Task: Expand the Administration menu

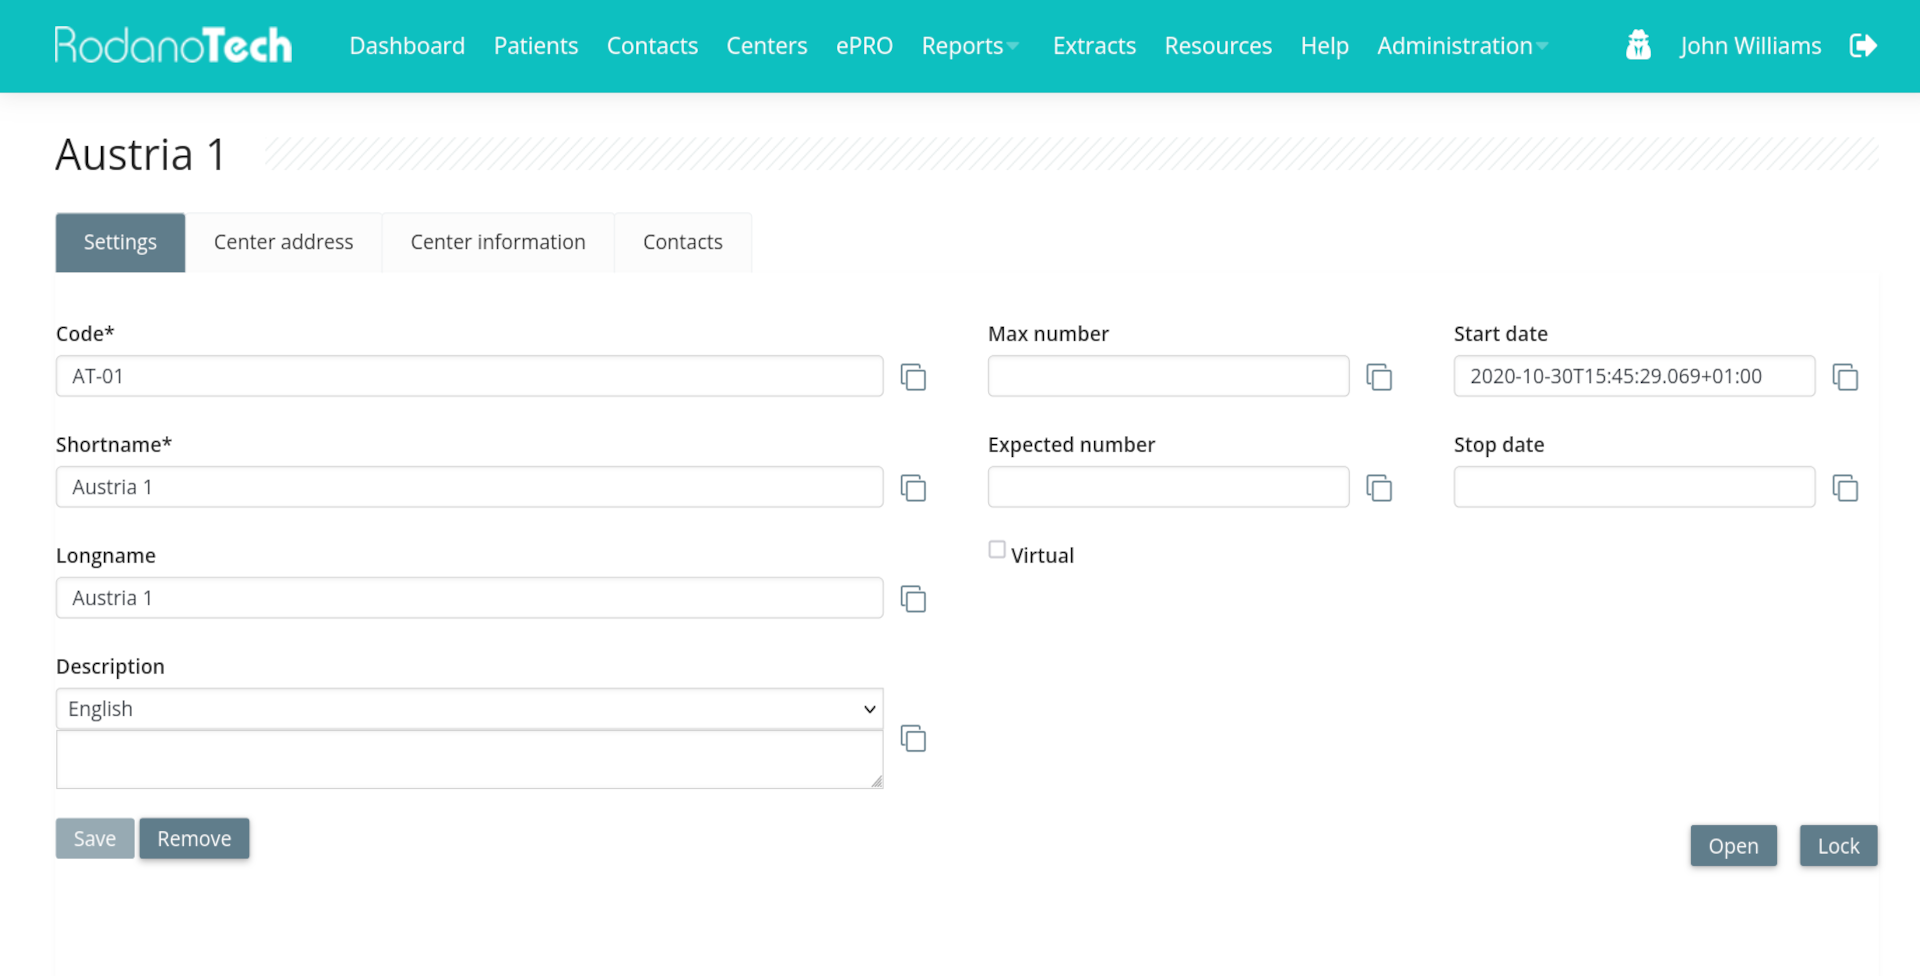Action: tap(1461, 46)
